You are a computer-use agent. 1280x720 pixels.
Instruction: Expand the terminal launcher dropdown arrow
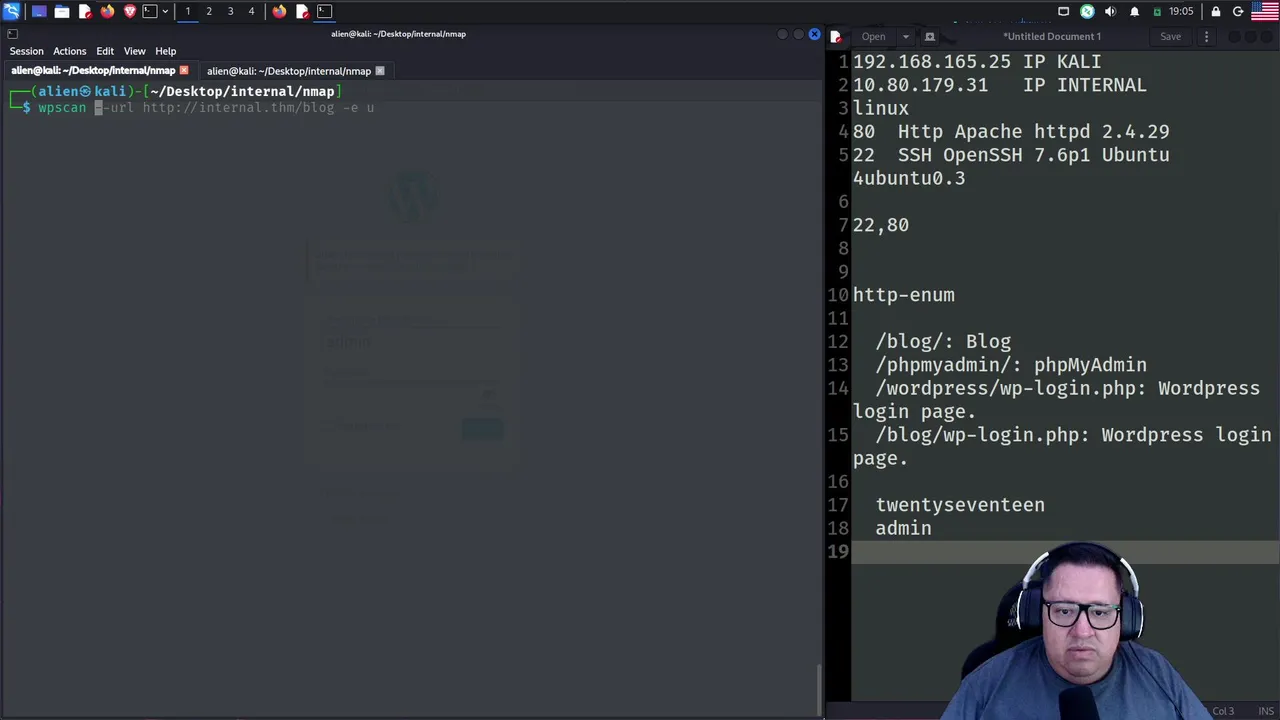click(165, 11)
